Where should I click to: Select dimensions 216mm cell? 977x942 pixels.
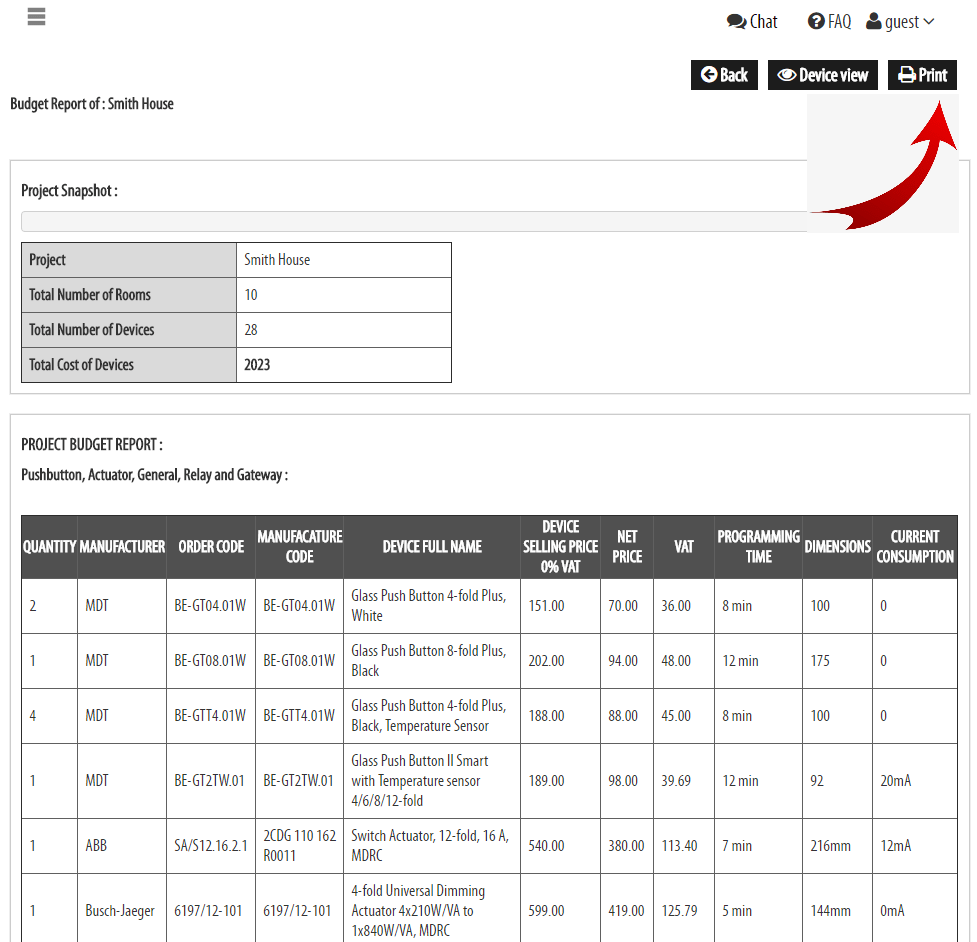click(837, 846)
